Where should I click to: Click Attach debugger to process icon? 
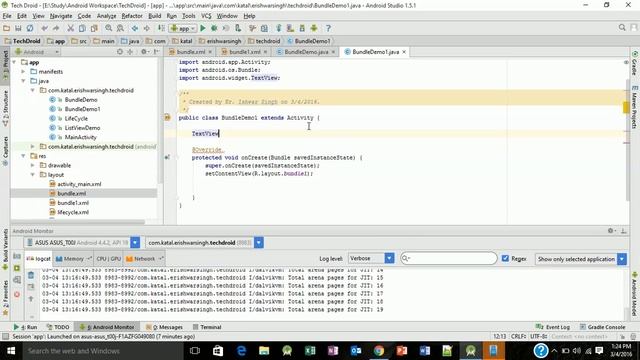tap(238, 28)
